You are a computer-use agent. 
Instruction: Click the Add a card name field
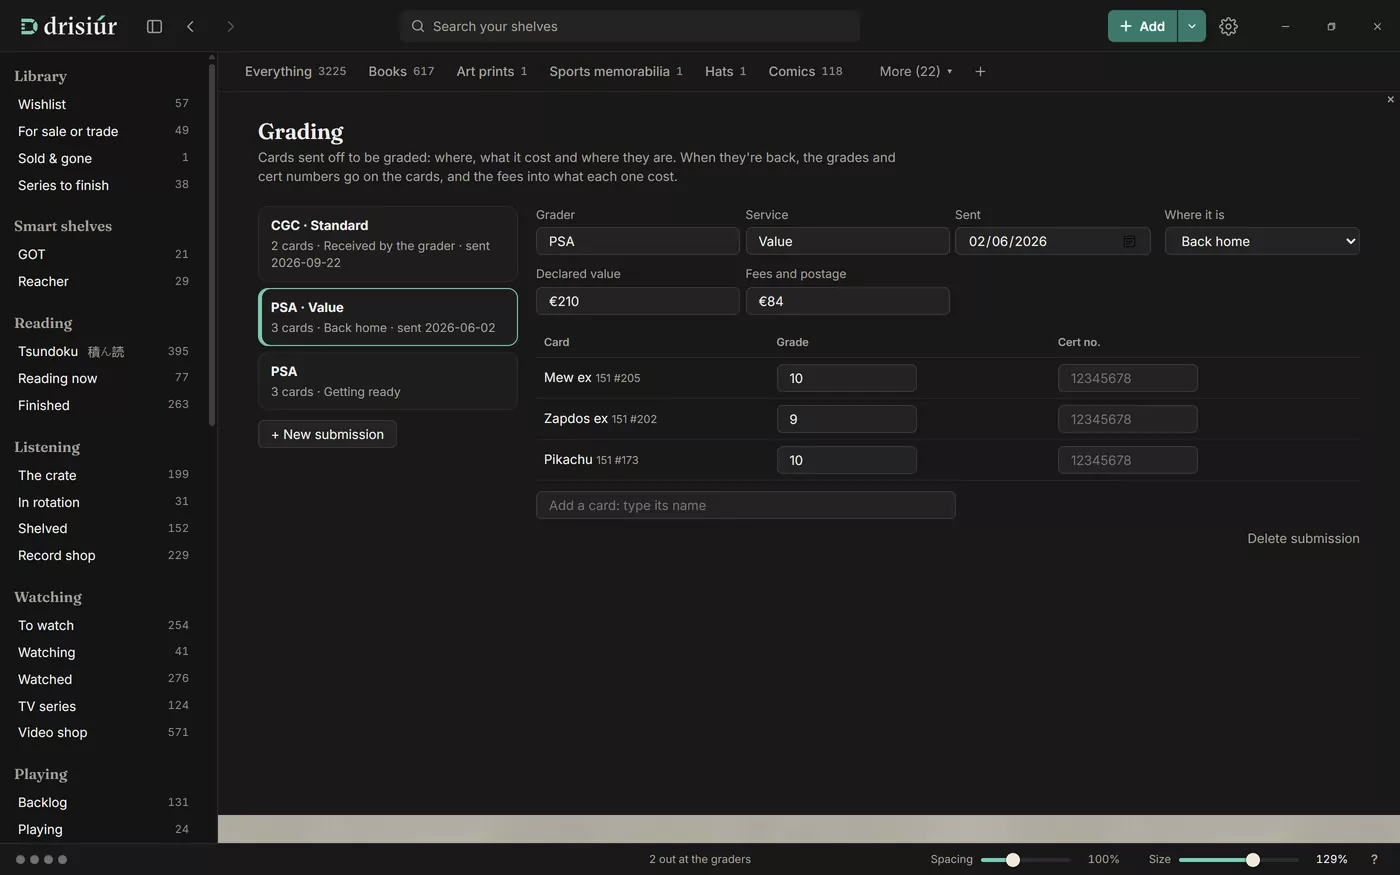[x=746, y=505]
